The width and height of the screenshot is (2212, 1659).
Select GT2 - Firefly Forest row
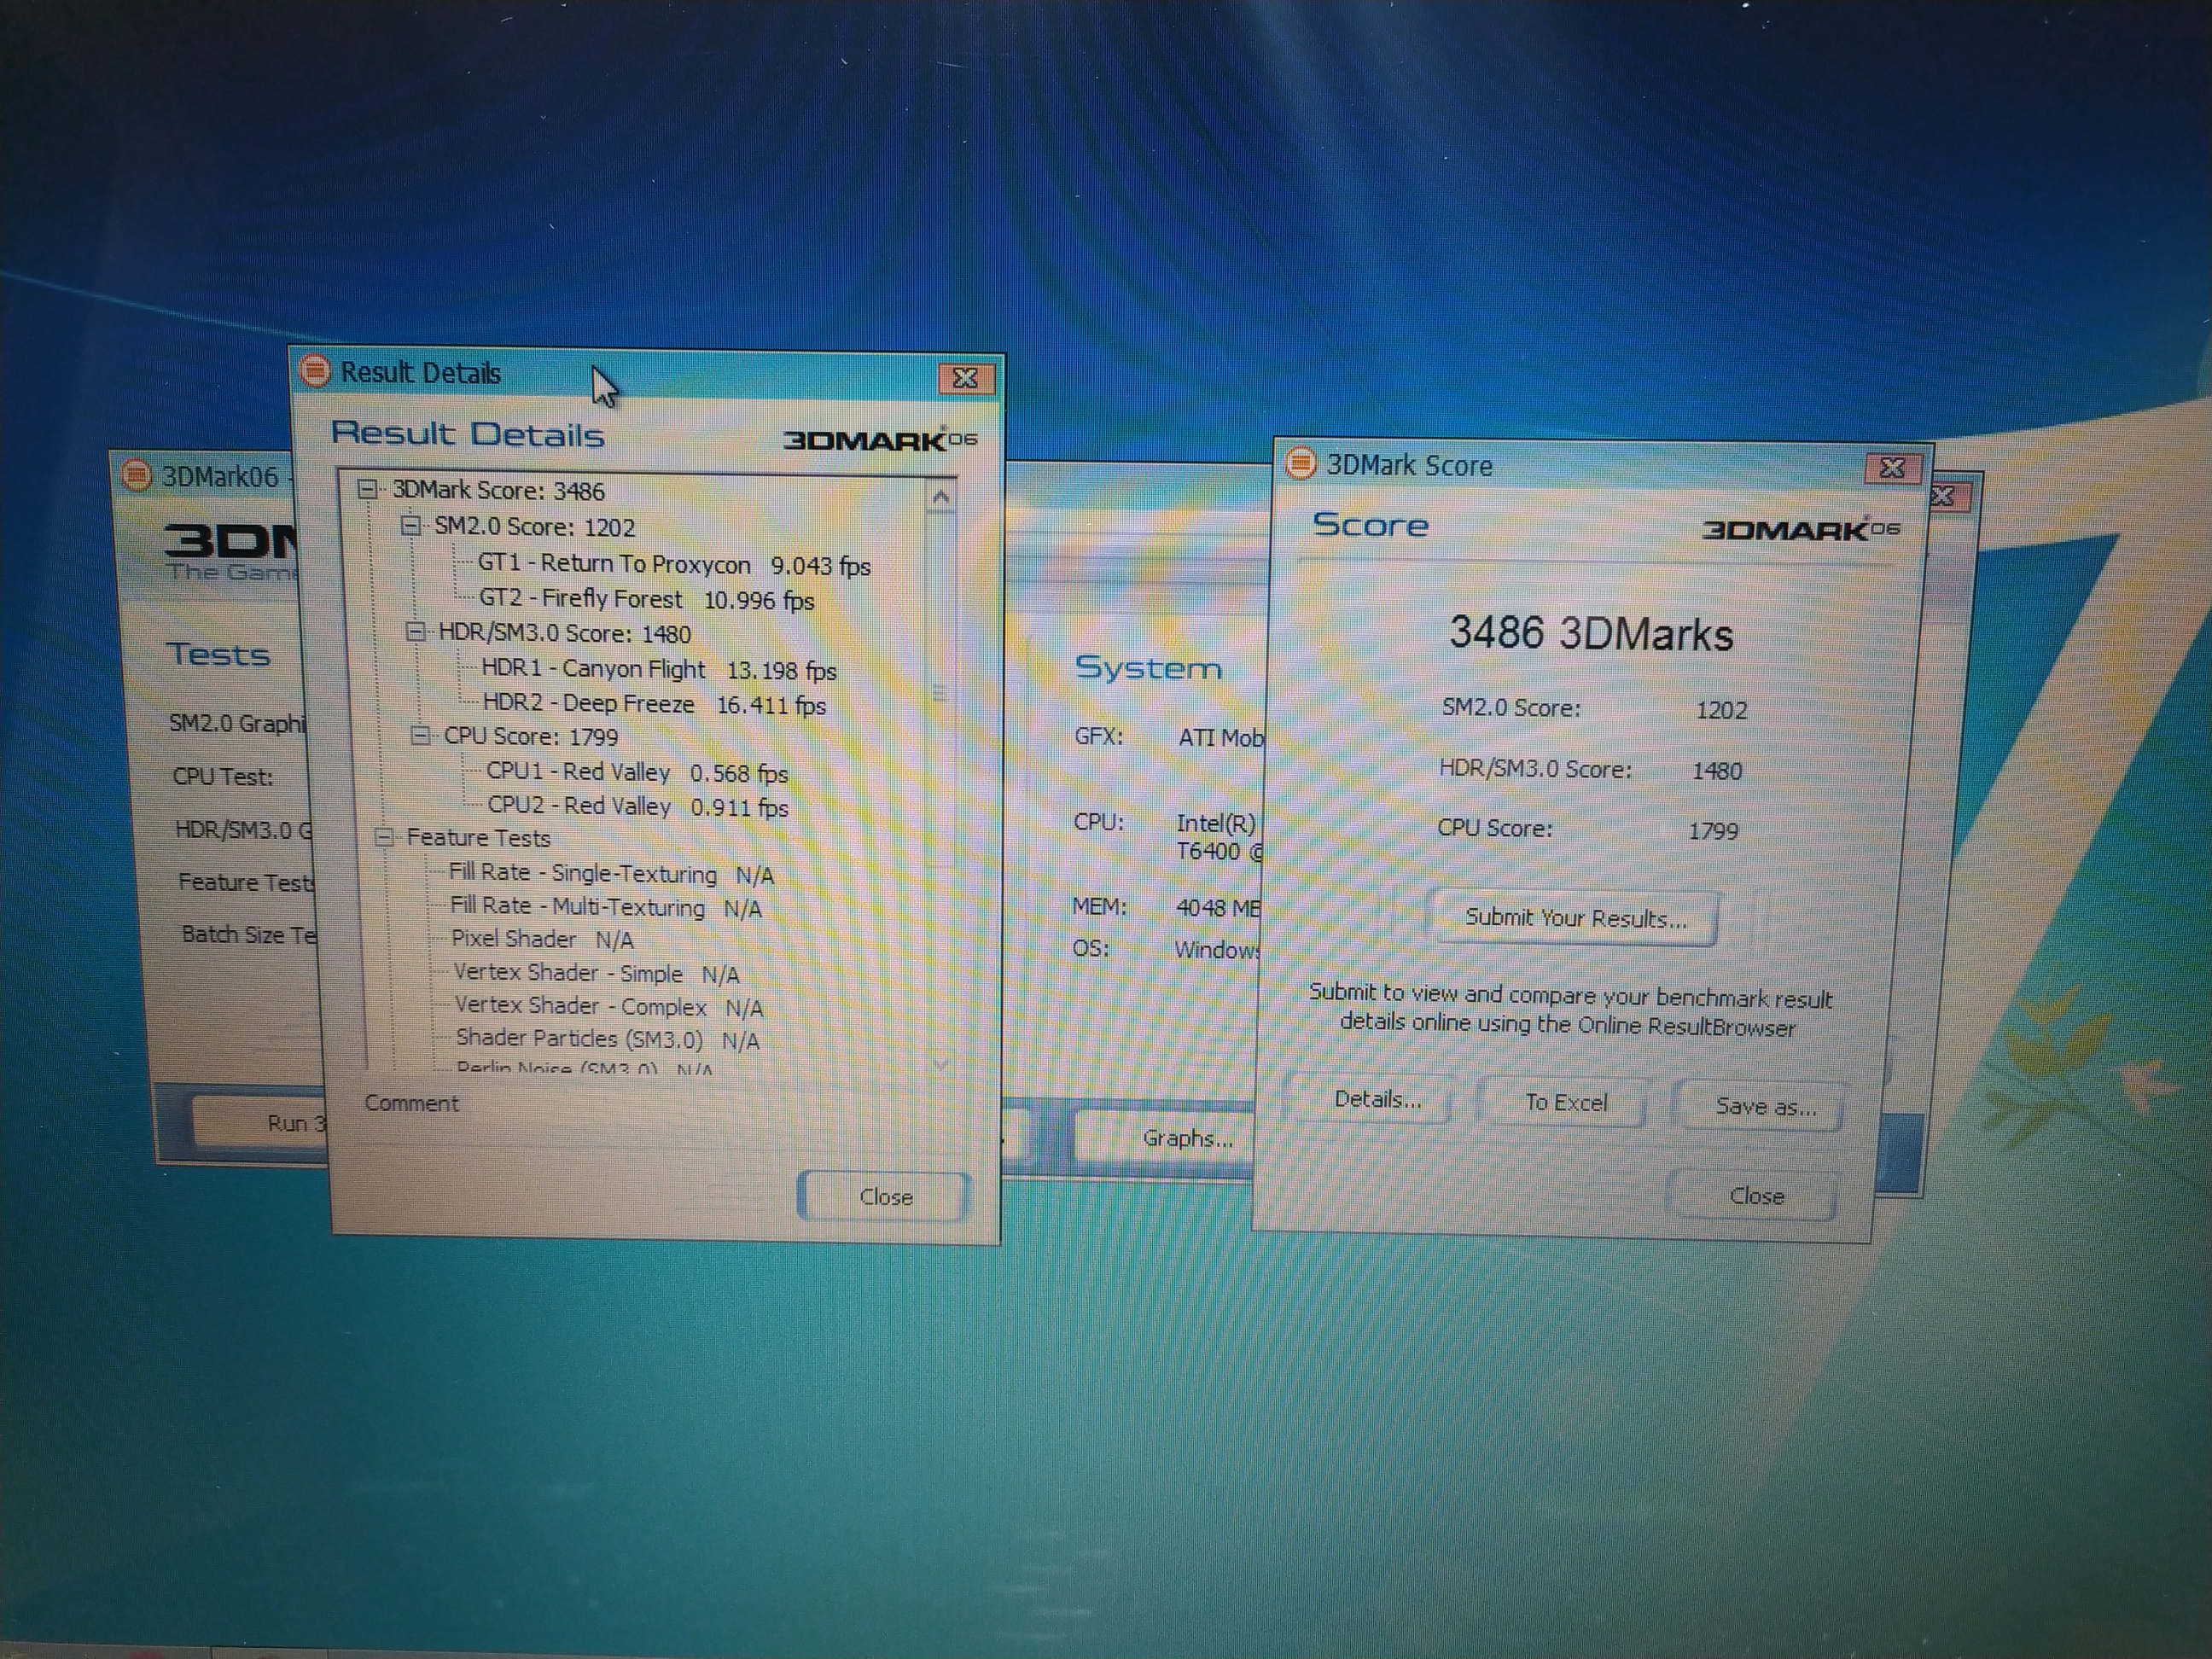coord(646,599)
